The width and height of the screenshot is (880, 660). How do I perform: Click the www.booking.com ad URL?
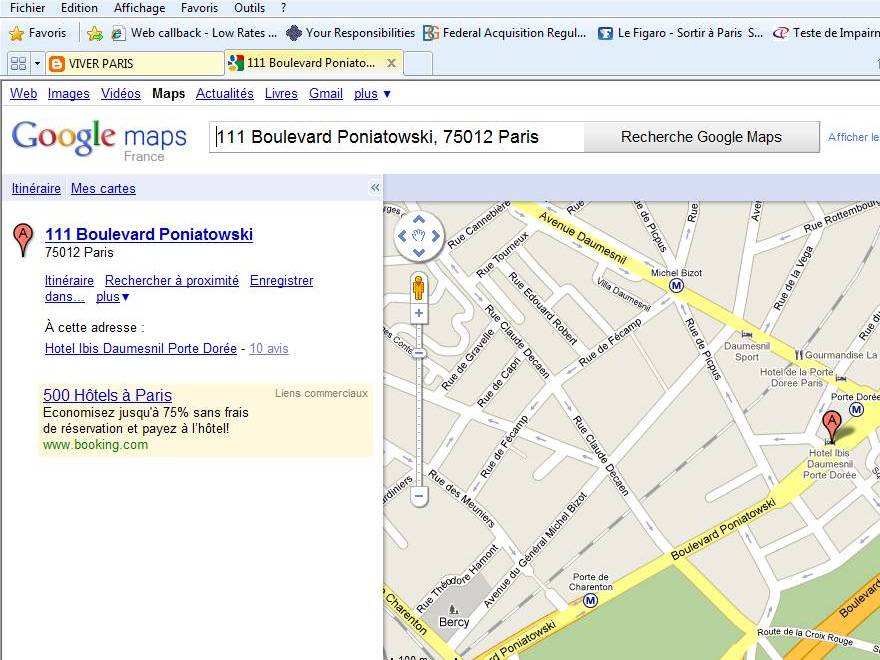click(95, 445)
